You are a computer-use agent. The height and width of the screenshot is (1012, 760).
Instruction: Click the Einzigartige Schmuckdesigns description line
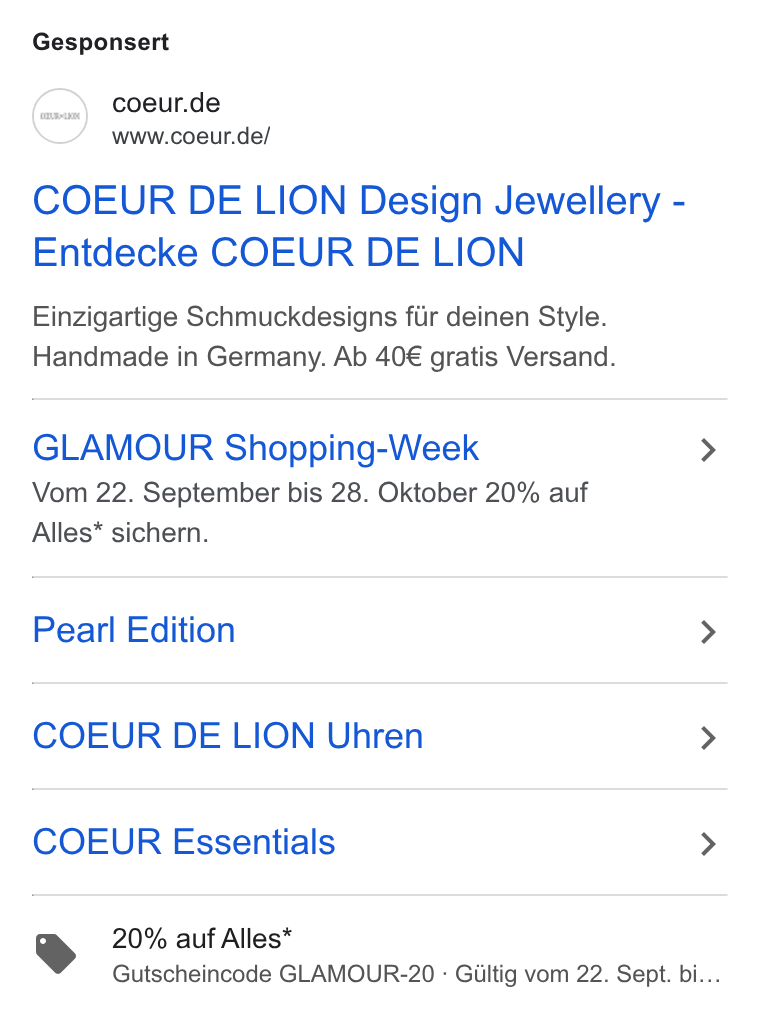pyautogui.click(x=320, y=318)
